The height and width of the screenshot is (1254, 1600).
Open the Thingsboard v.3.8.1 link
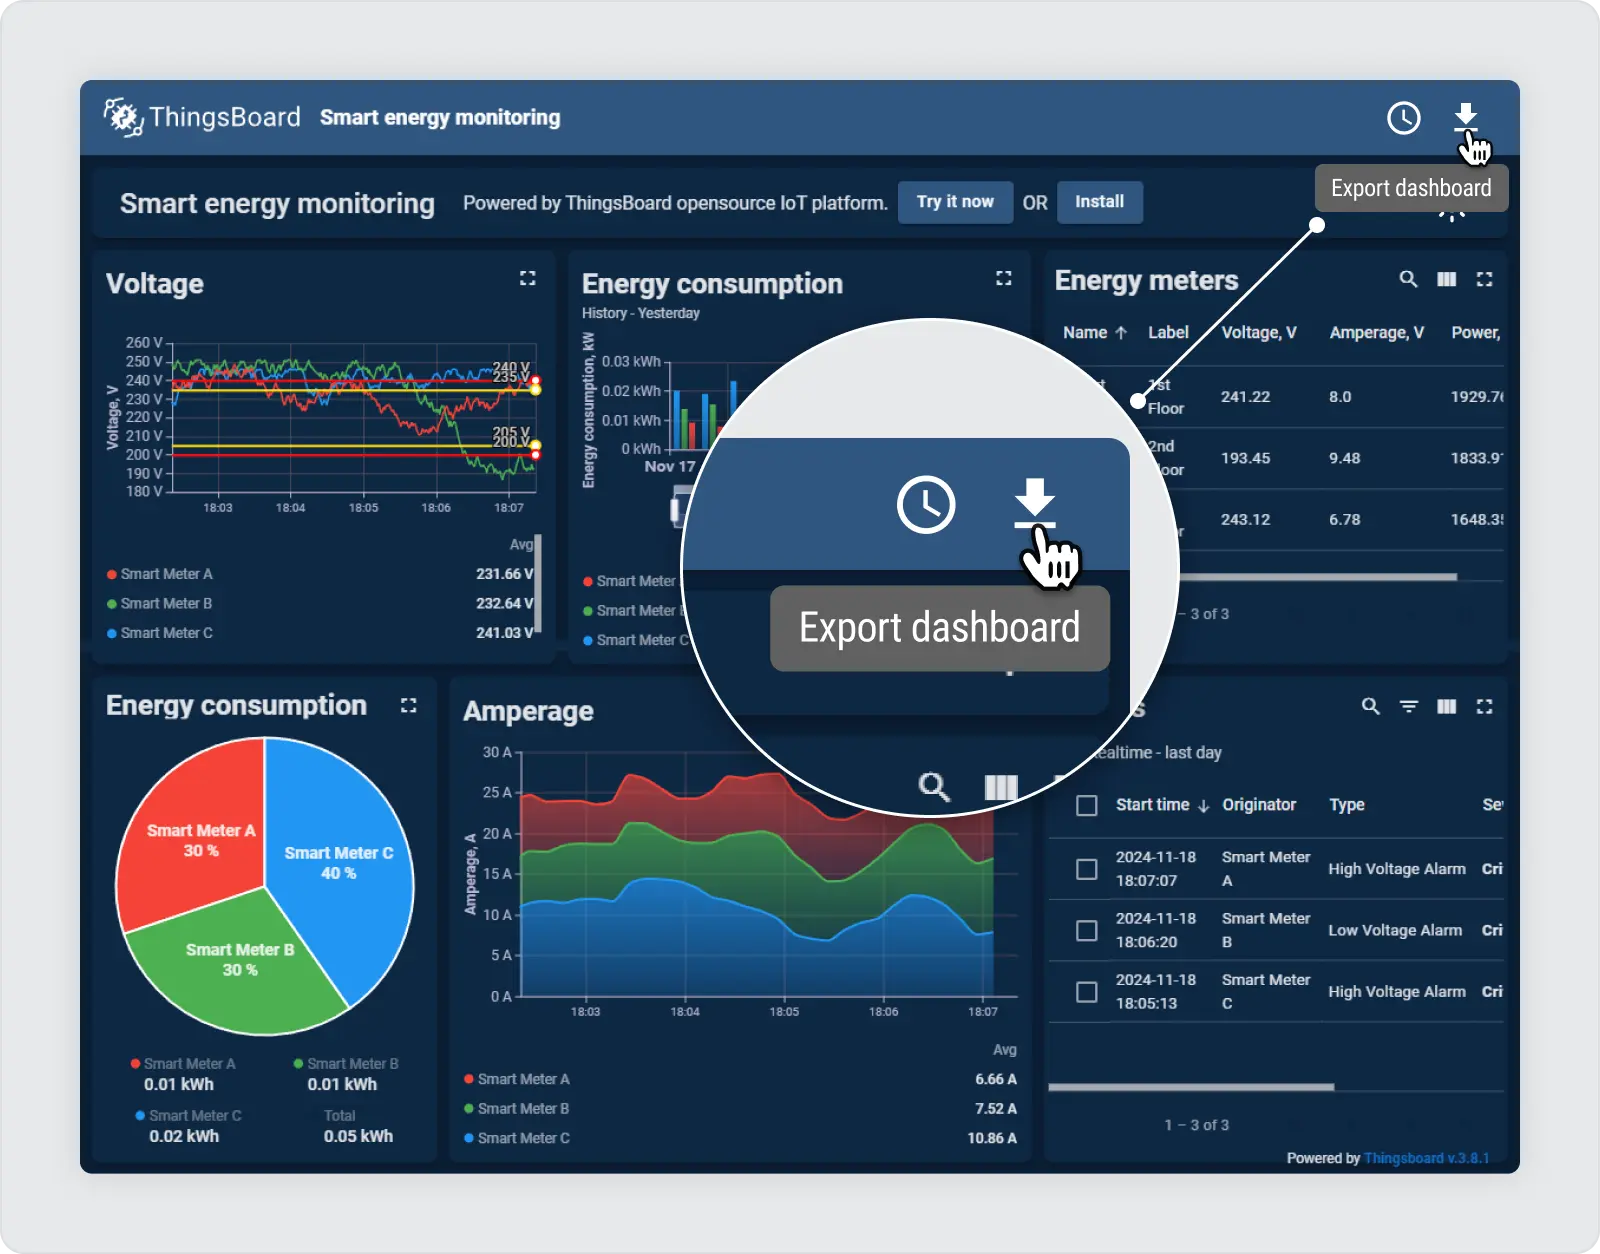1426,1158
